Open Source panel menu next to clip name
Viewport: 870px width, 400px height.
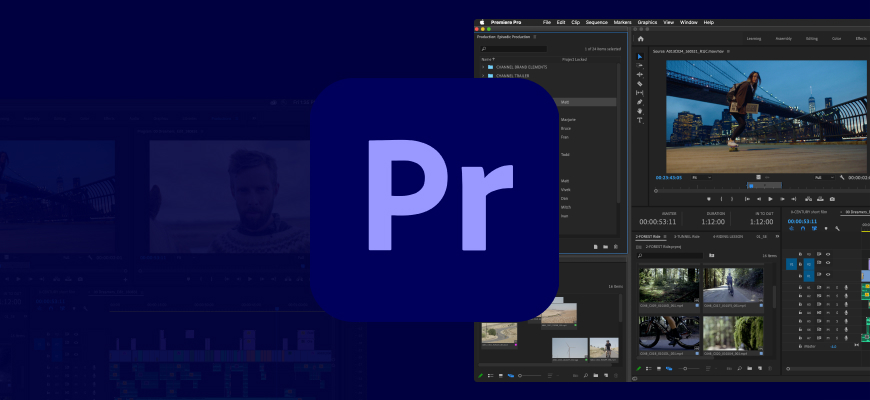[x=729, y=51]
